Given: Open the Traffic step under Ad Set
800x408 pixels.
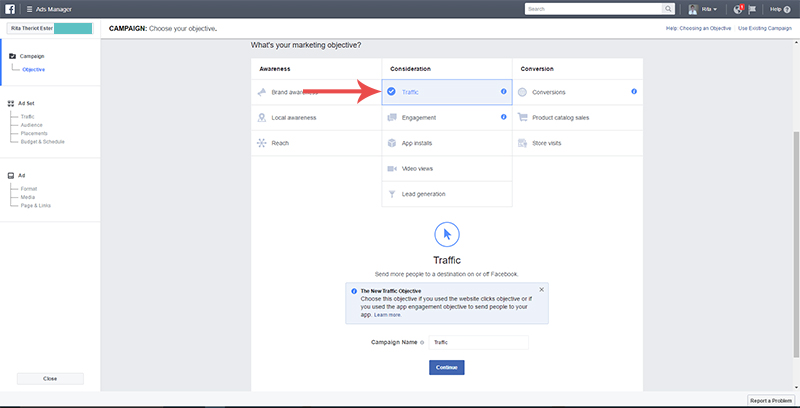Looking at the screenshot, I should tap(28, 117).
